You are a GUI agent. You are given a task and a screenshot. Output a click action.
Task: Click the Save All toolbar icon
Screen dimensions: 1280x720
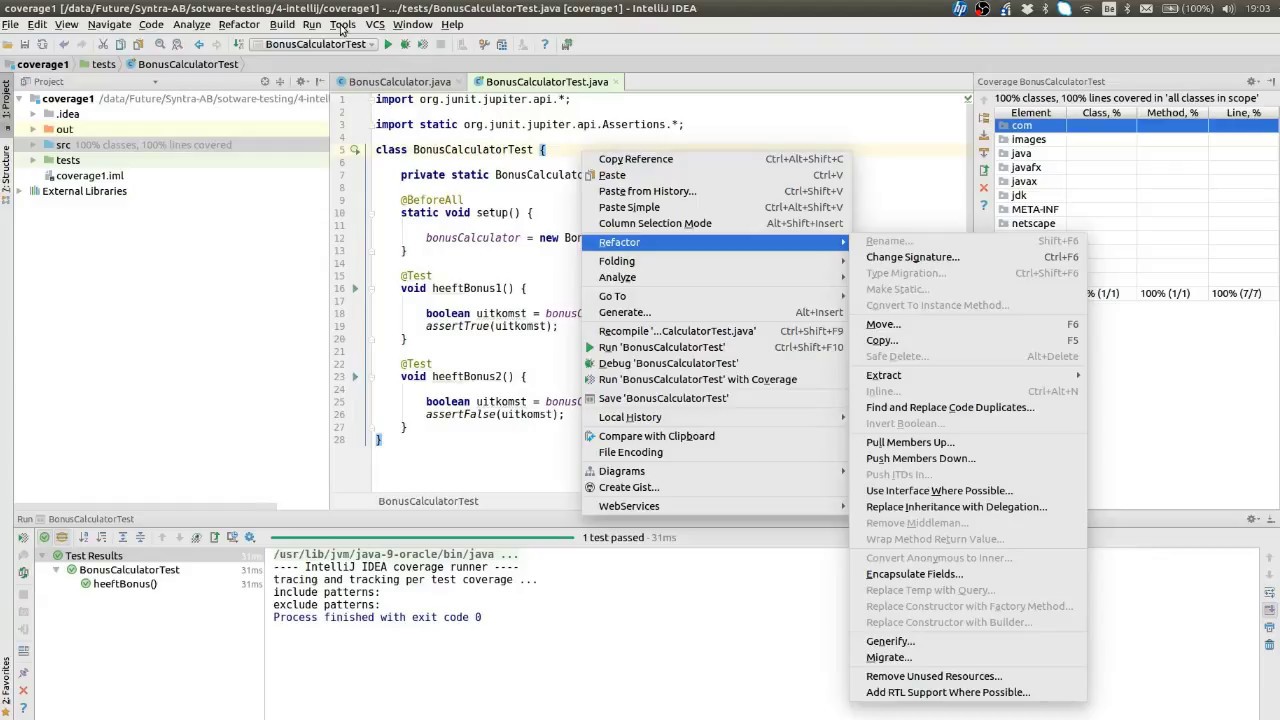tap(24, 44)
